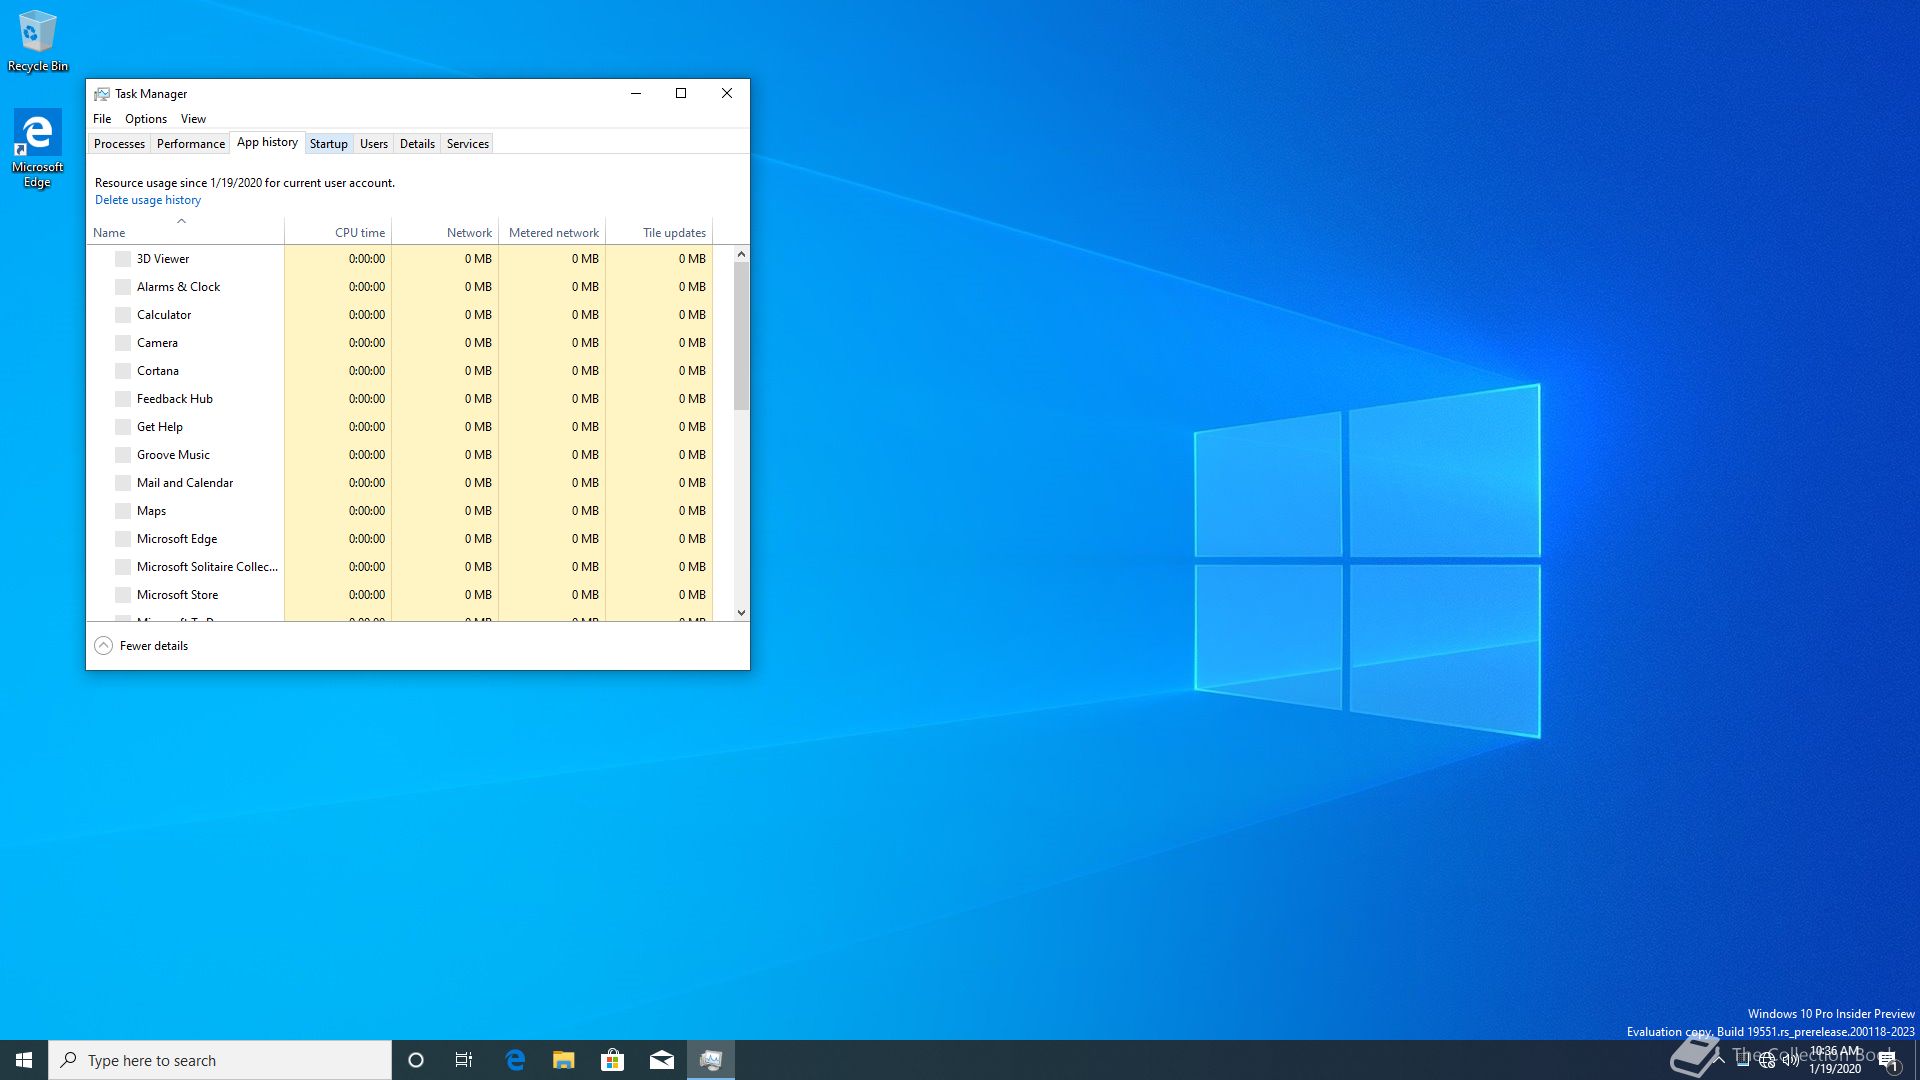Click the list scrollbar down arrow
This screenshot has width=1920, height=1080.
pos(741,613)
